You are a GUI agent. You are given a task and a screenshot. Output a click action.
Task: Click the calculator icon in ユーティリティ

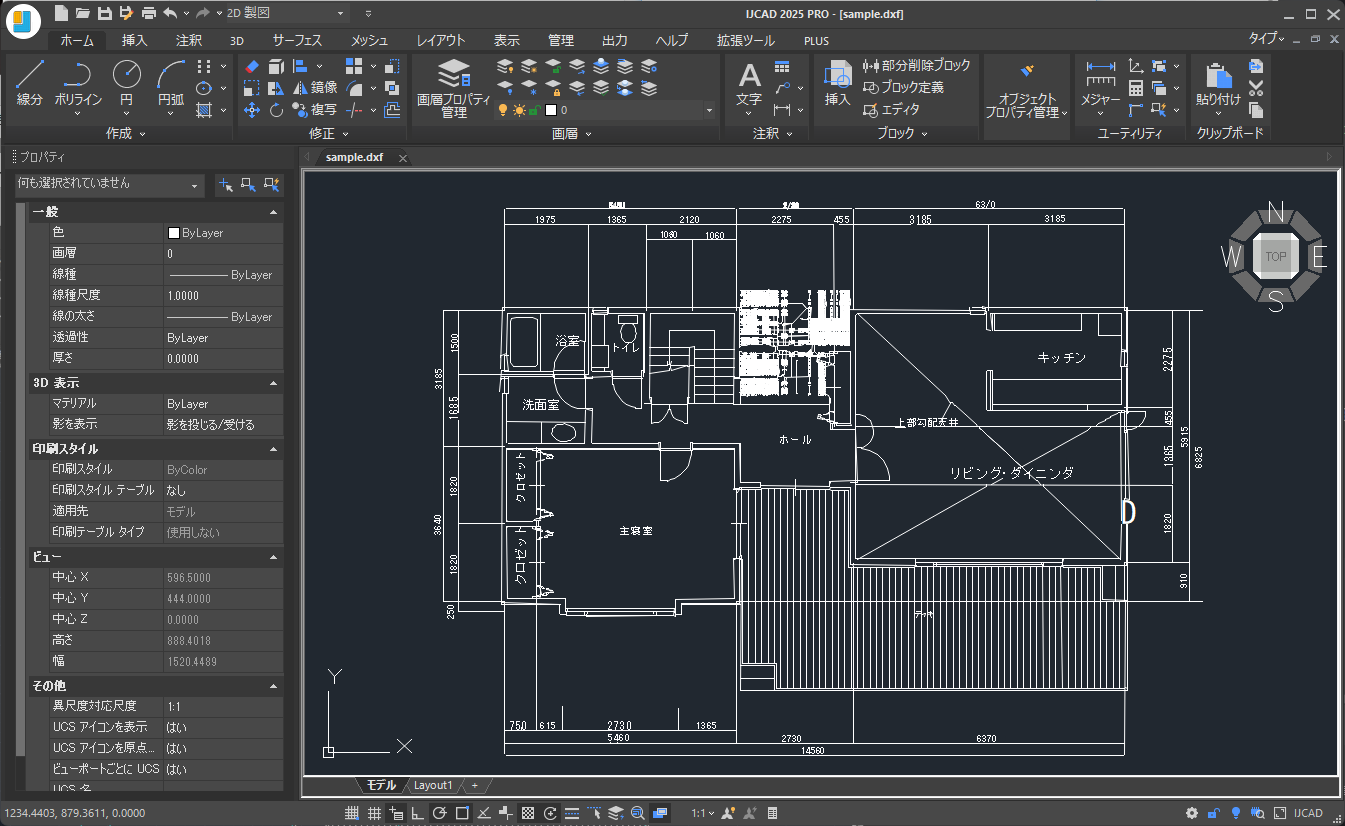pos(1136,88)
